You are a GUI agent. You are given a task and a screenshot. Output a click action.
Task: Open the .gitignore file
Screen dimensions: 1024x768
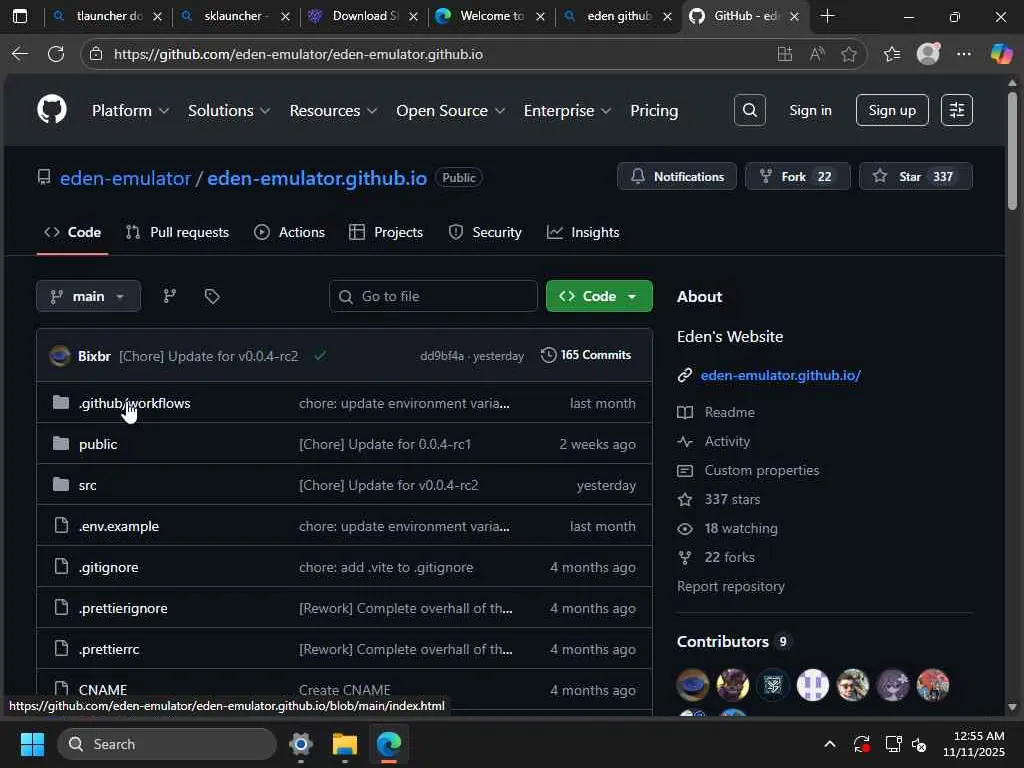click(x=108, y=567)
